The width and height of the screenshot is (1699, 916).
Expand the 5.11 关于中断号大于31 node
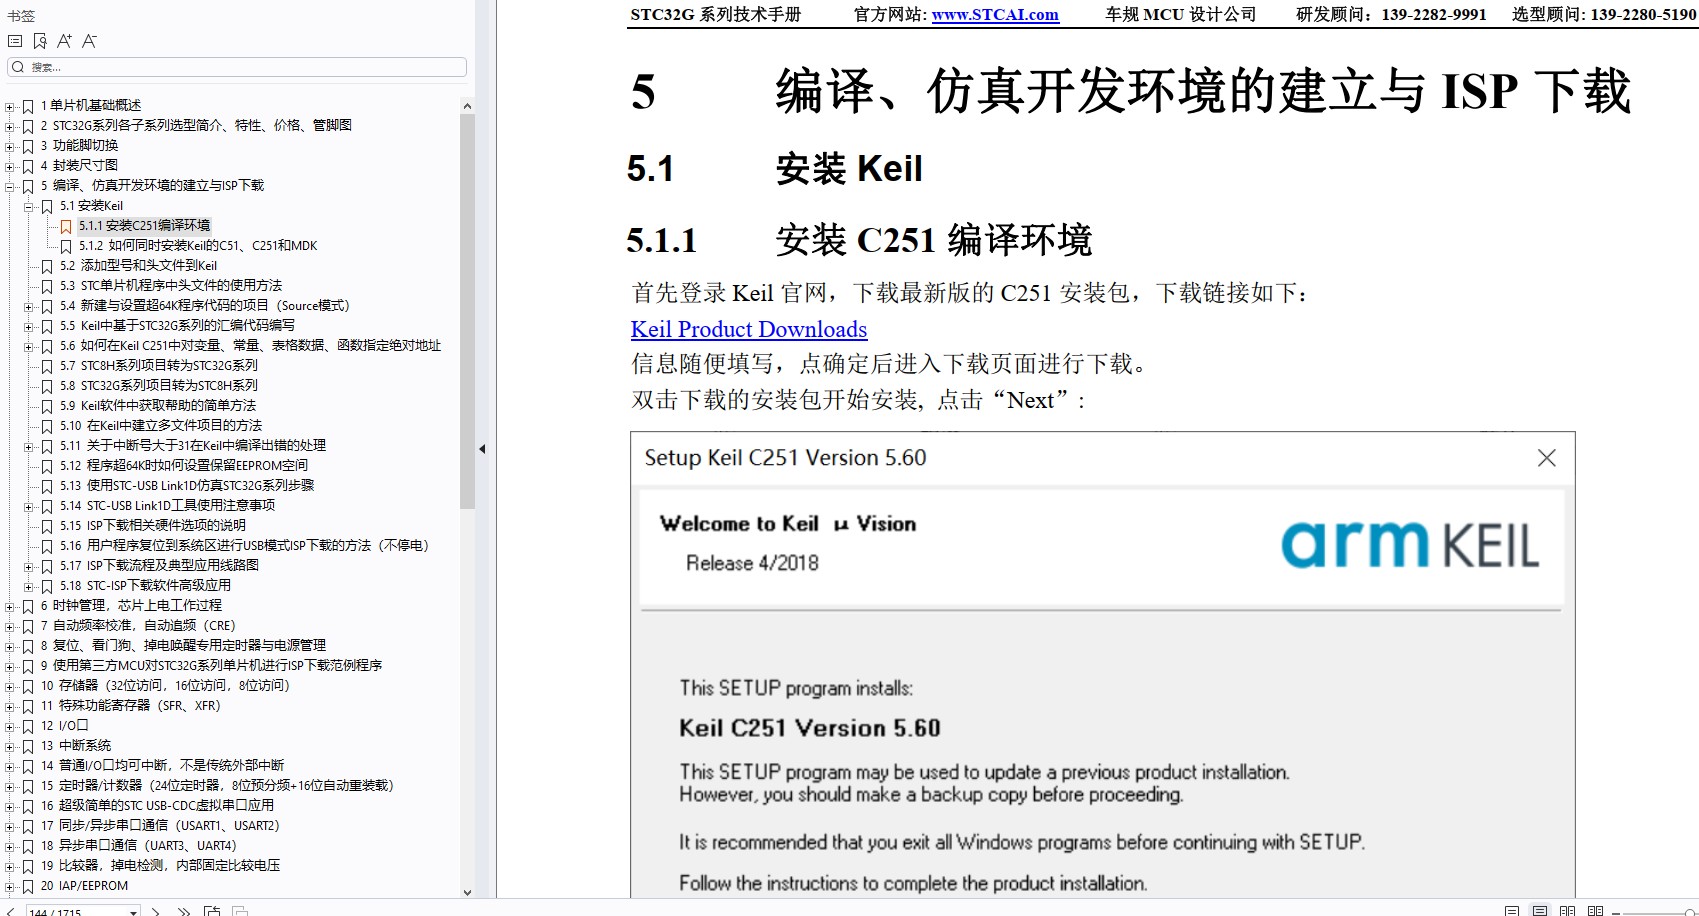click(29, 446)
